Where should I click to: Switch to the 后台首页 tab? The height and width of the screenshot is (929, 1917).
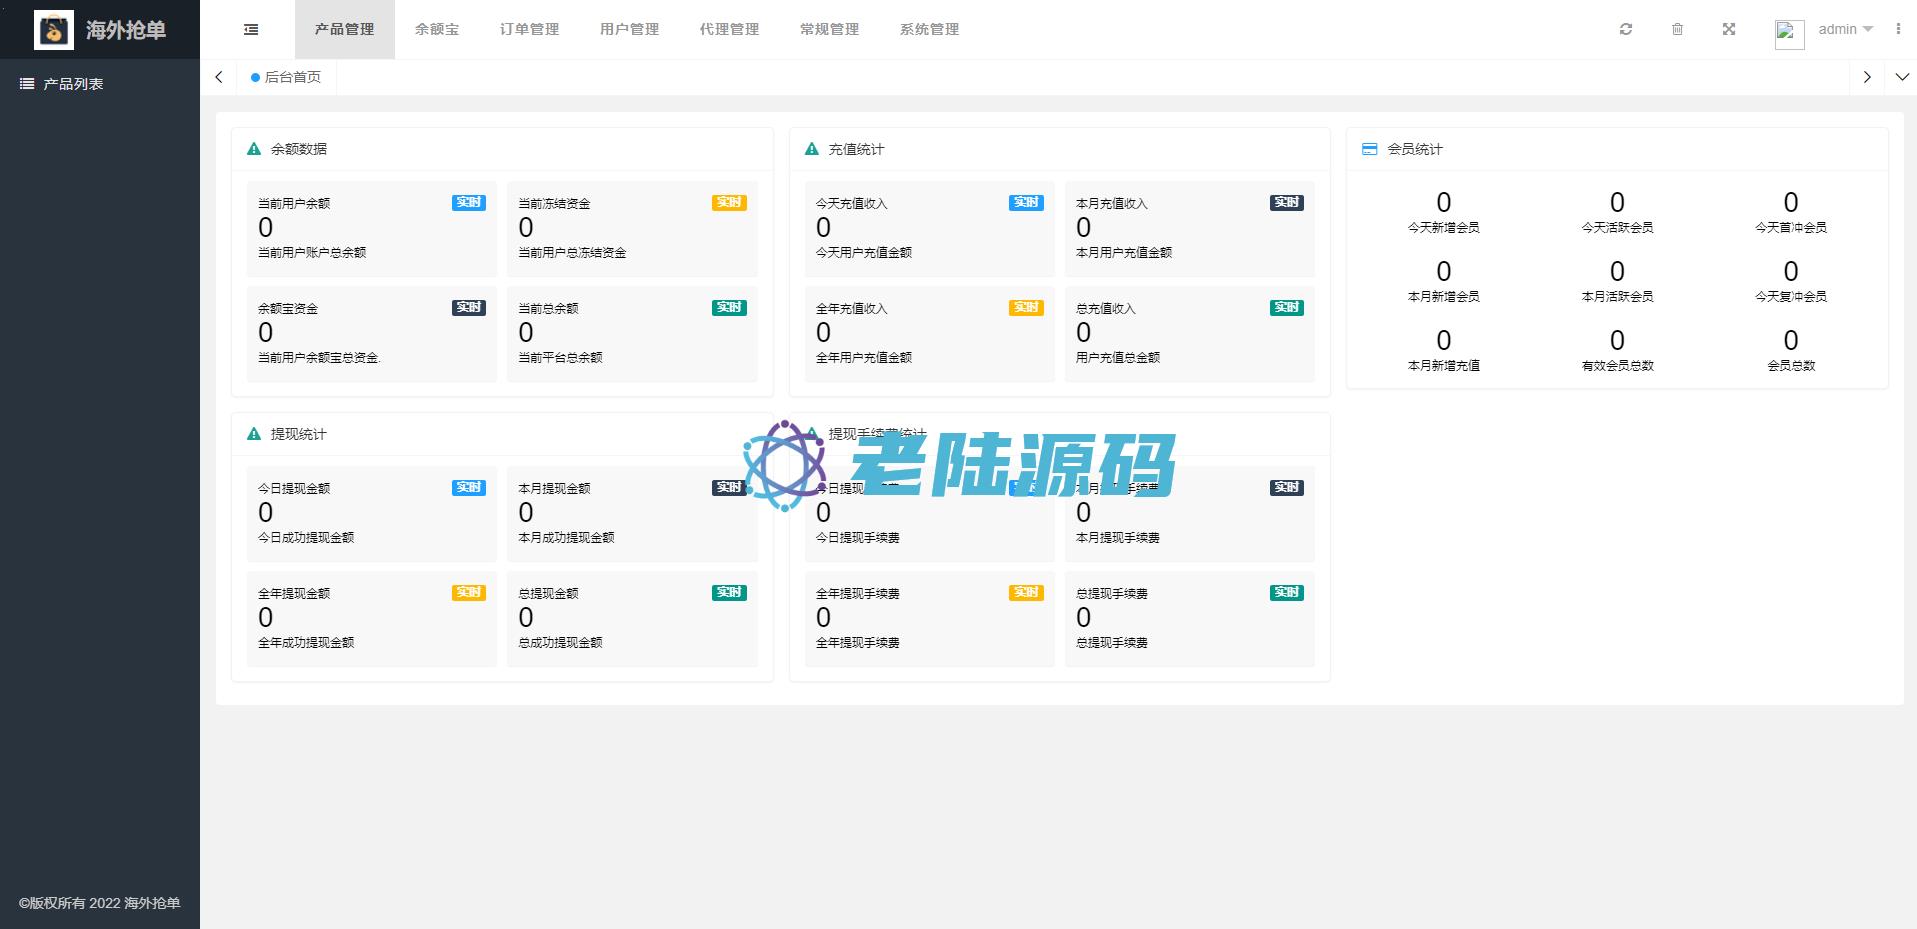coord(292,77)
